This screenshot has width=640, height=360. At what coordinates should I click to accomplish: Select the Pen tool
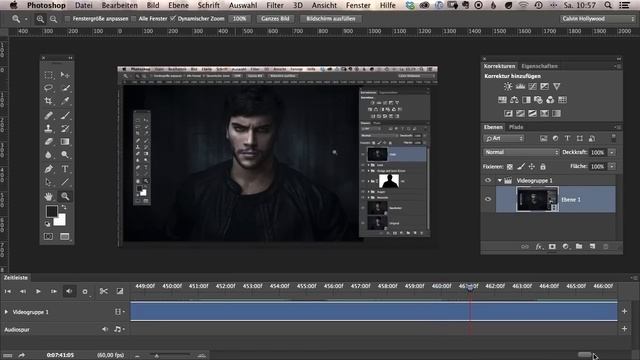[49, 169]
